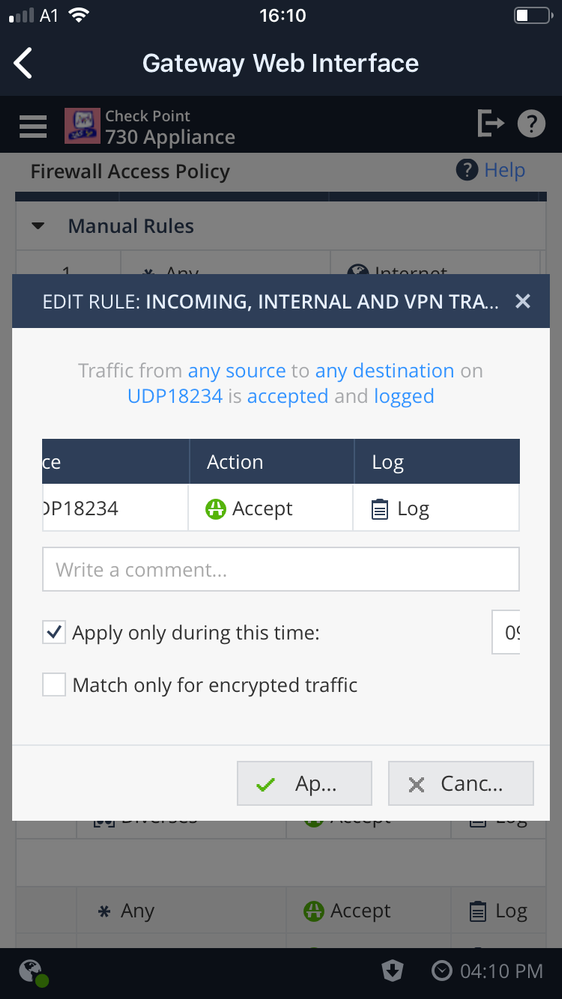562x999 pixels.
Task: Collapse the Manual Rules section
Action: click(38, 226)
